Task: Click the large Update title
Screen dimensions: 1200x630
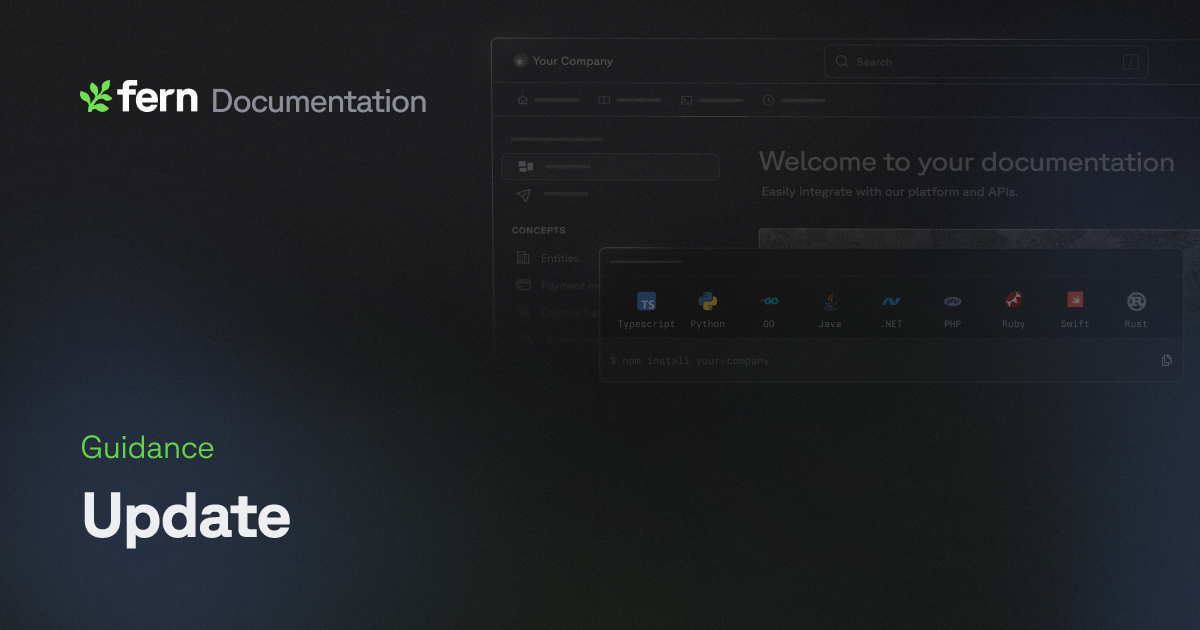Action: point(186,517)
